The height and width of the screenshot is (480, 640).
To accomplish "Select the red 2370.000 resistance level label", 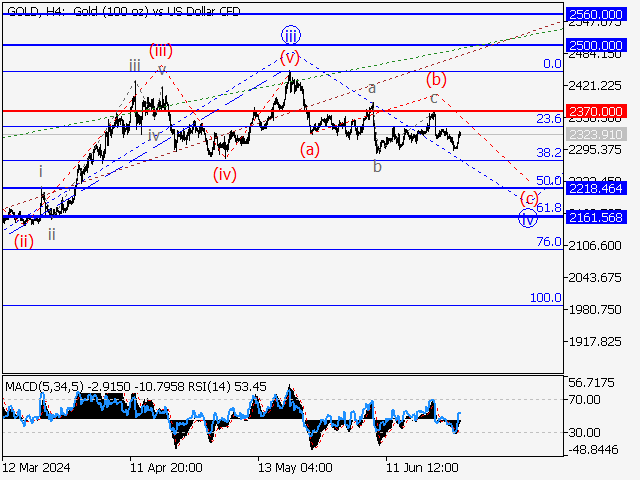I will pos(595,111).
